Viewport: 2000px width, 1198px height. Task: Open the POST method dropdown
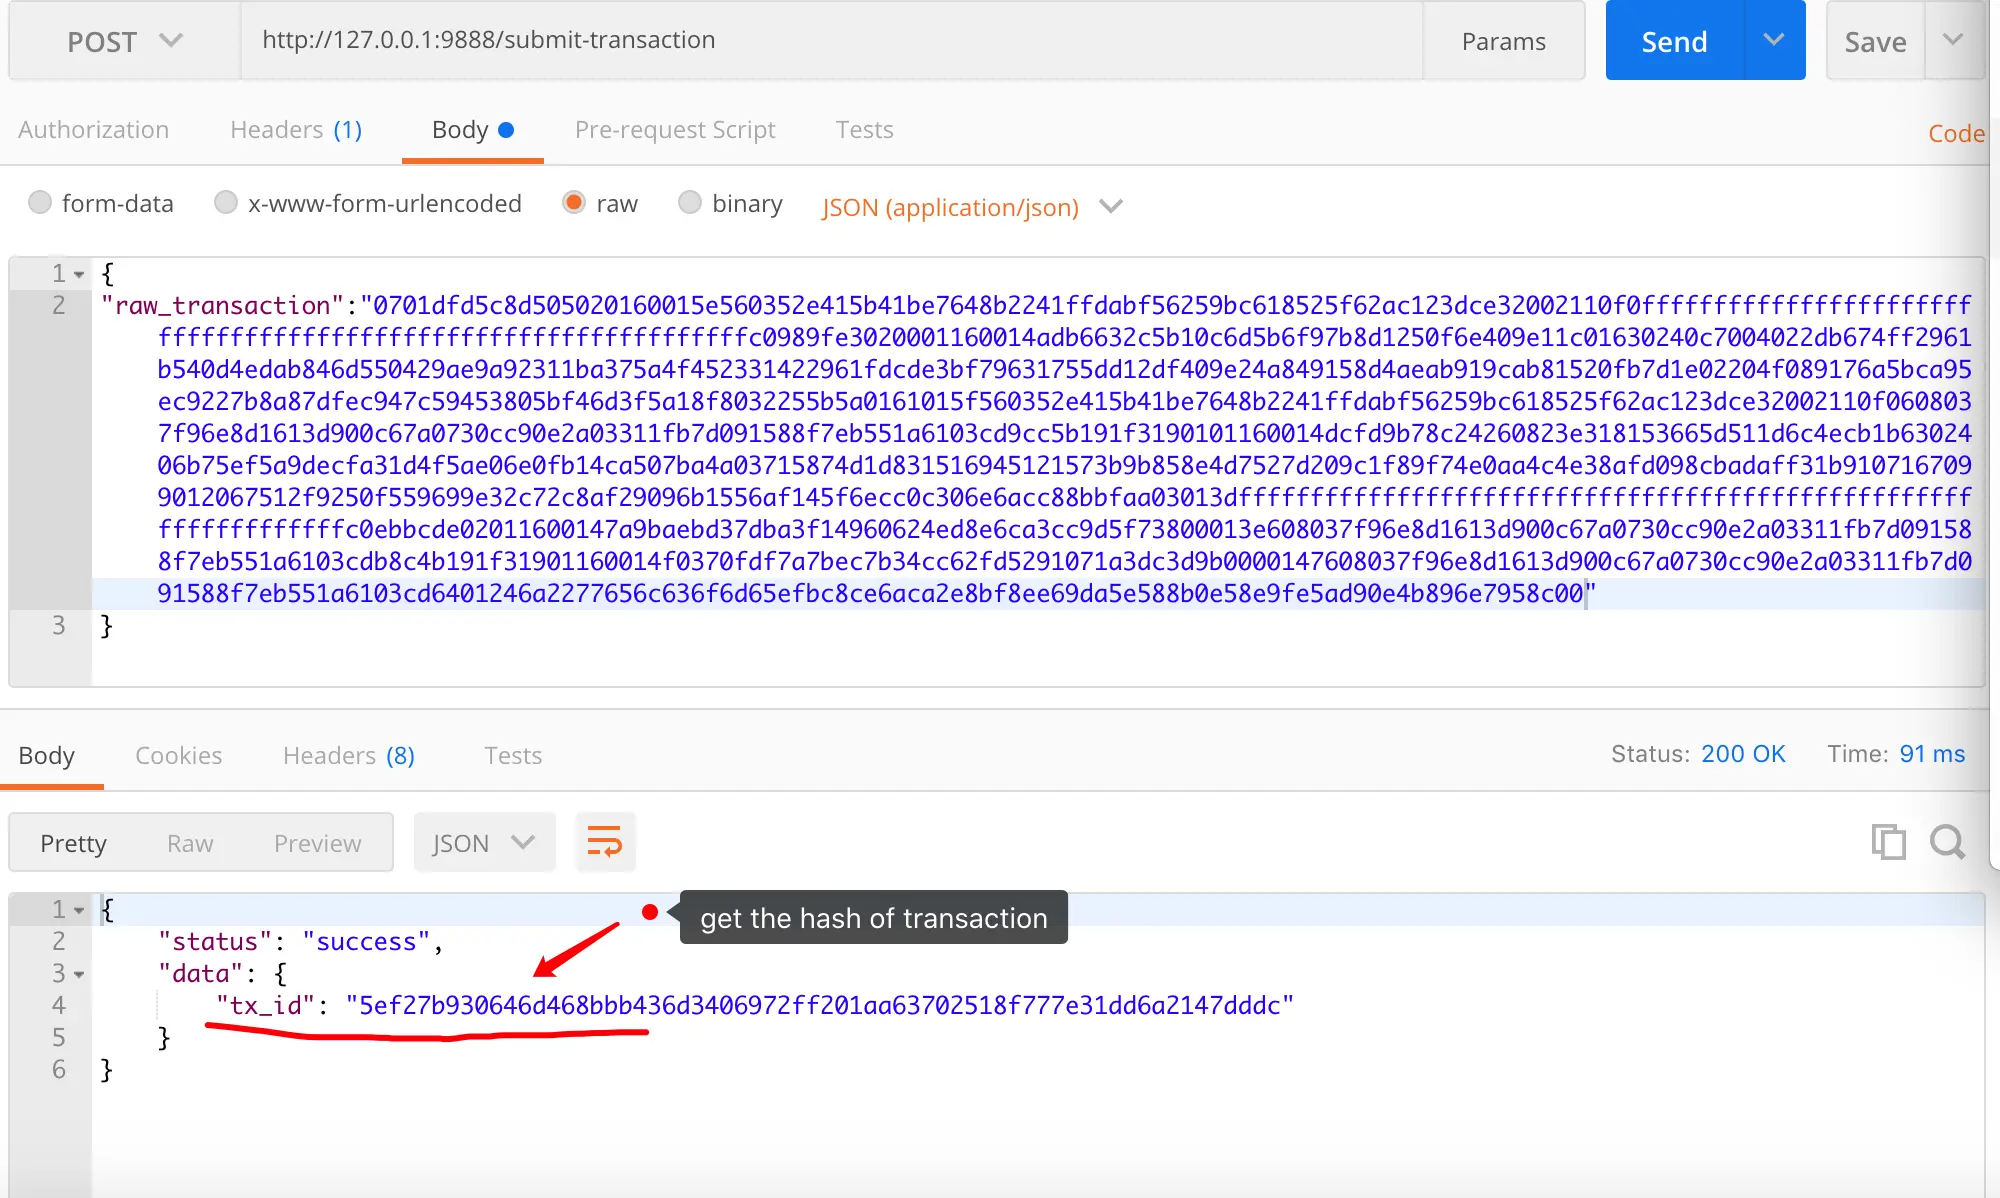(x=124, y=41)
